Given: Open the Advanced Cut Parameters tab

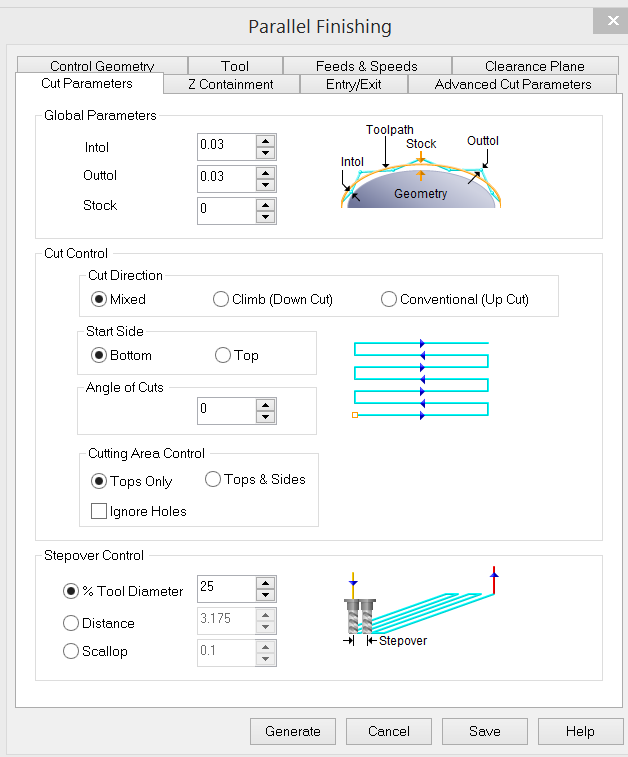Looking at the screenshot, I should 512,85.
